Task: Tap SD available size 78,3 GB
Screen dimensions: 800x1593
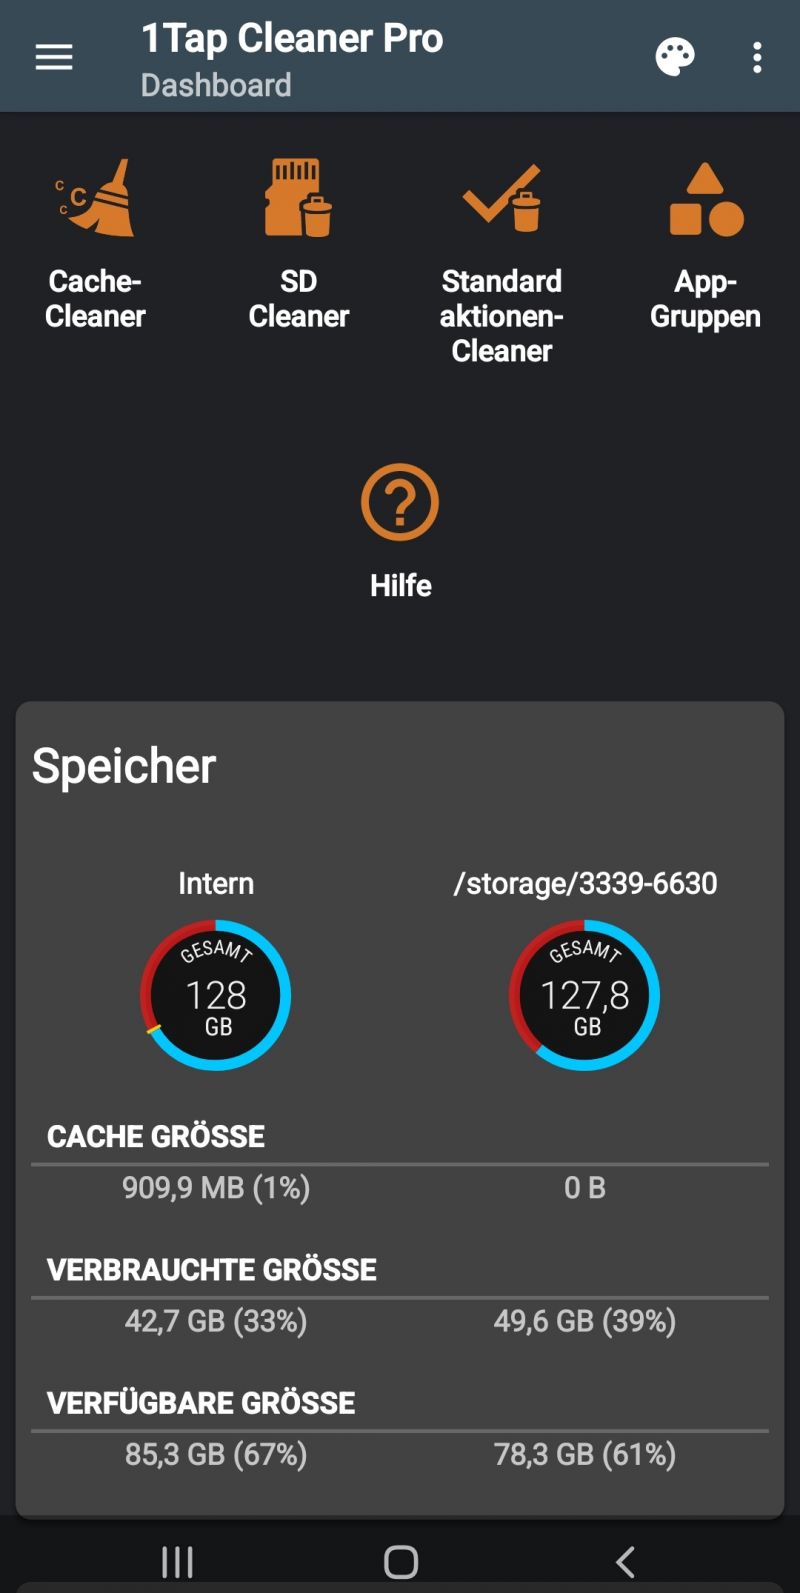Action: click(585, 1454)
